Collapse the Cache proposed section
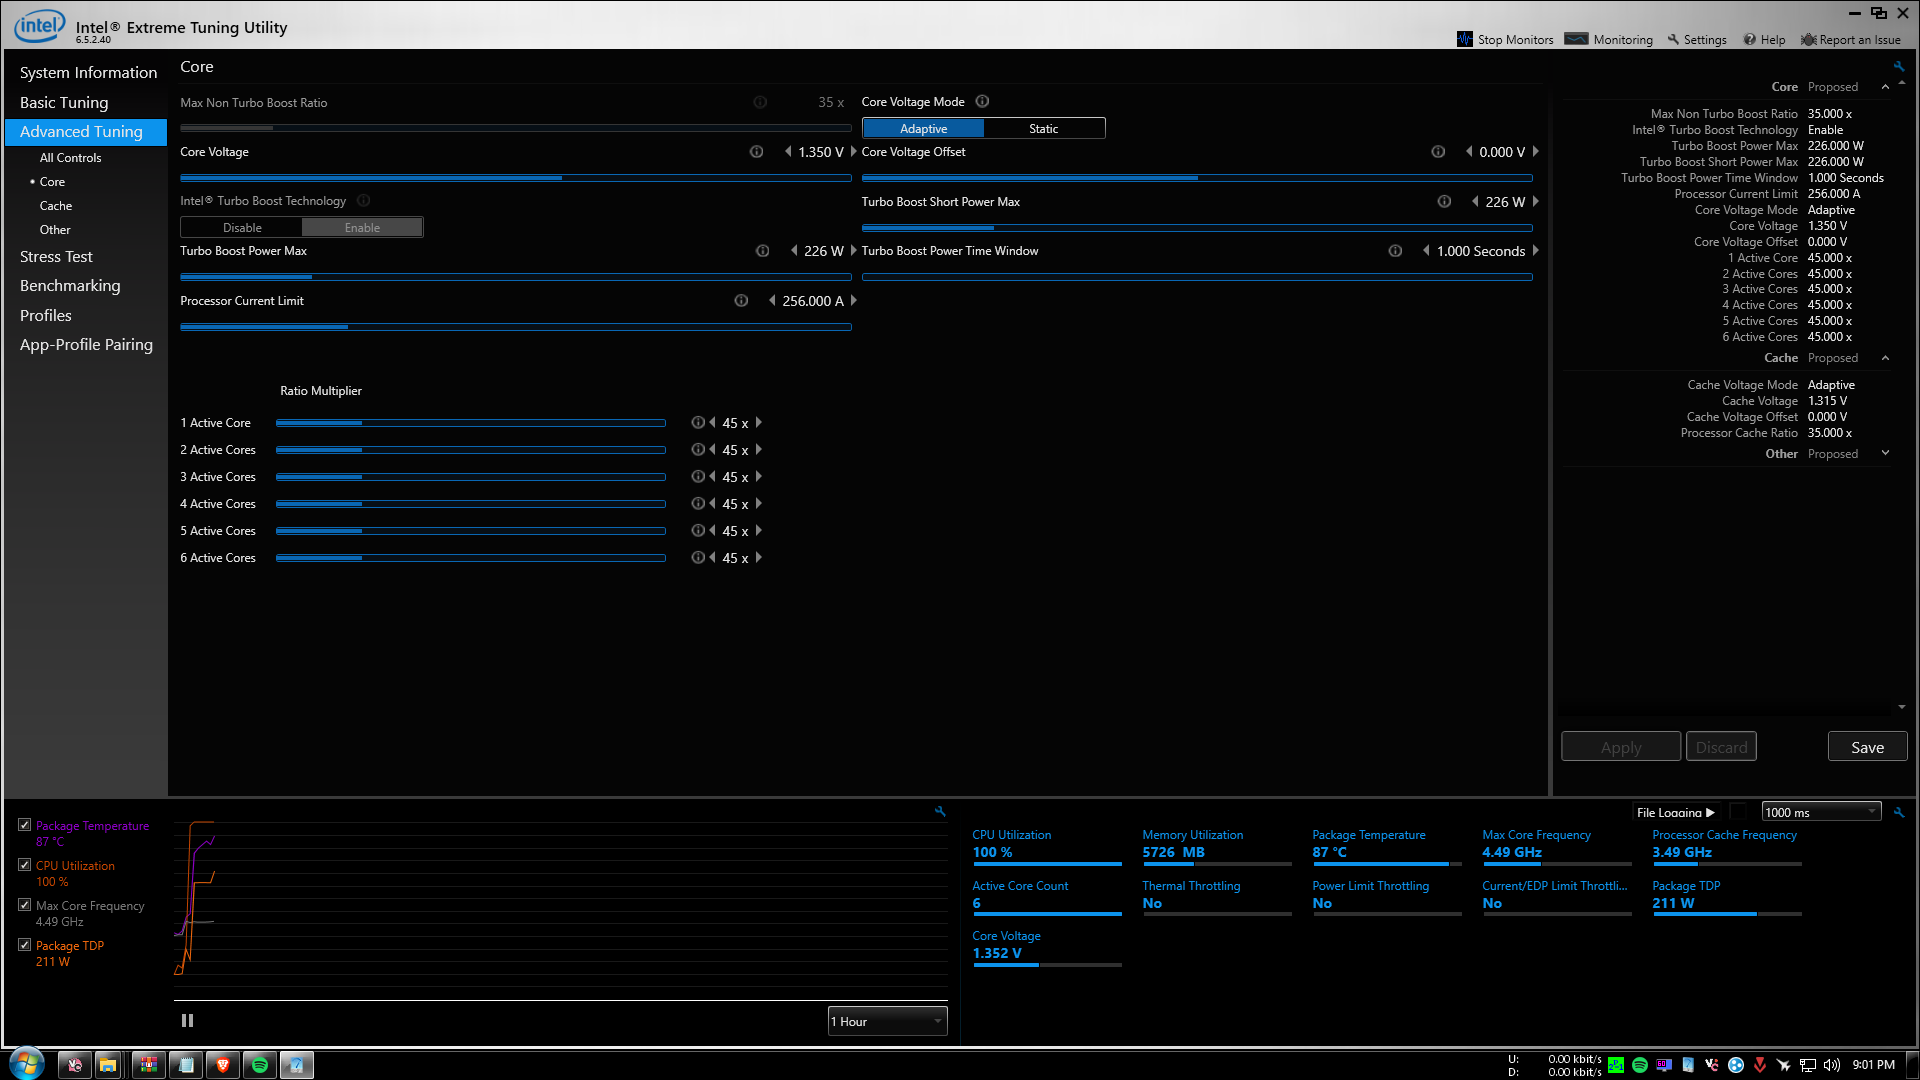 click(1885, 358)
